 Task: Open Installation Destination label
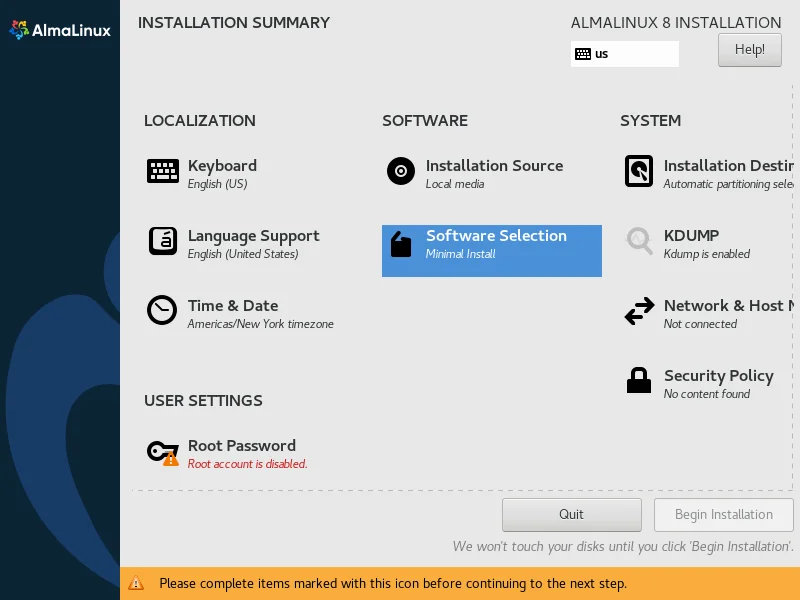tap(729, 165)
